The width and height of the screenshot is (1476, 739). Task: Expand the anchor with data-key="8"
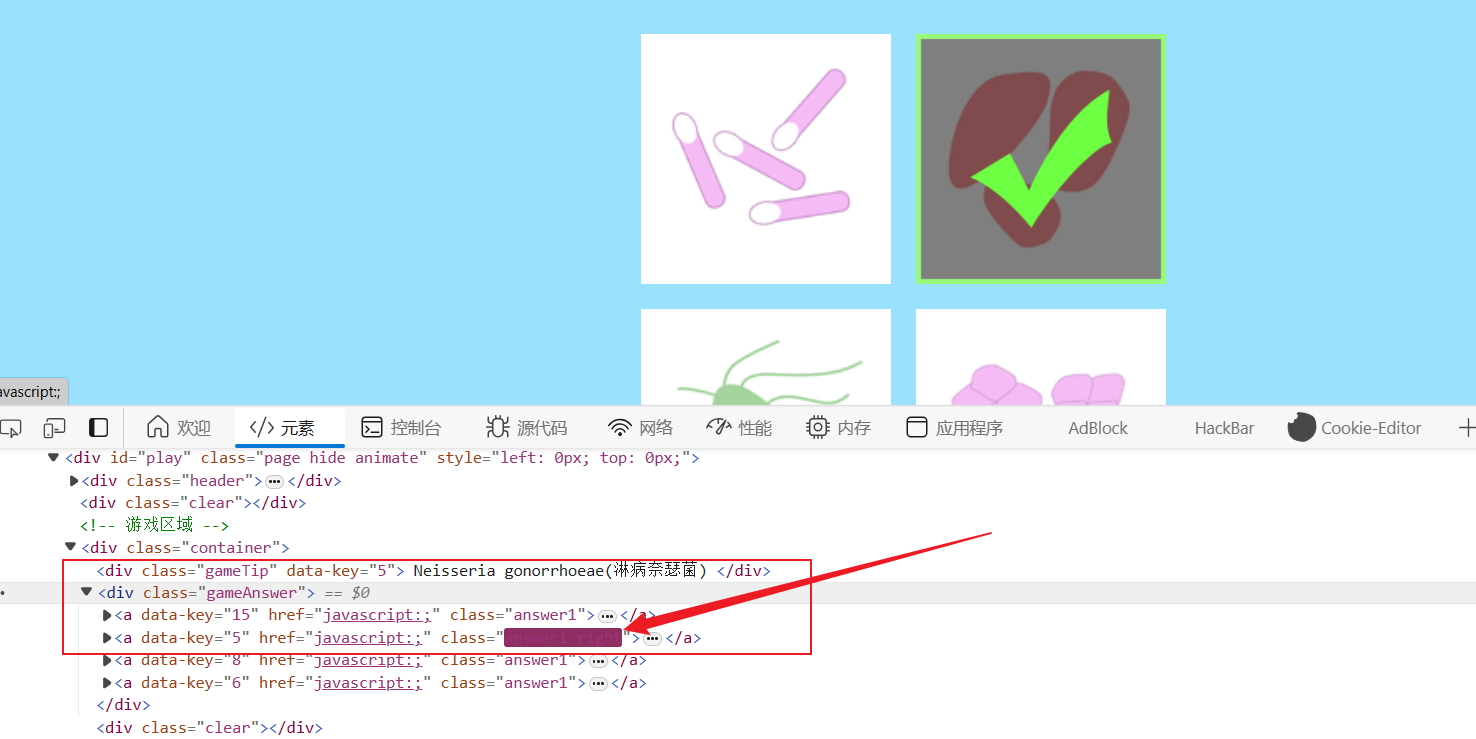[x=108, y=660]
